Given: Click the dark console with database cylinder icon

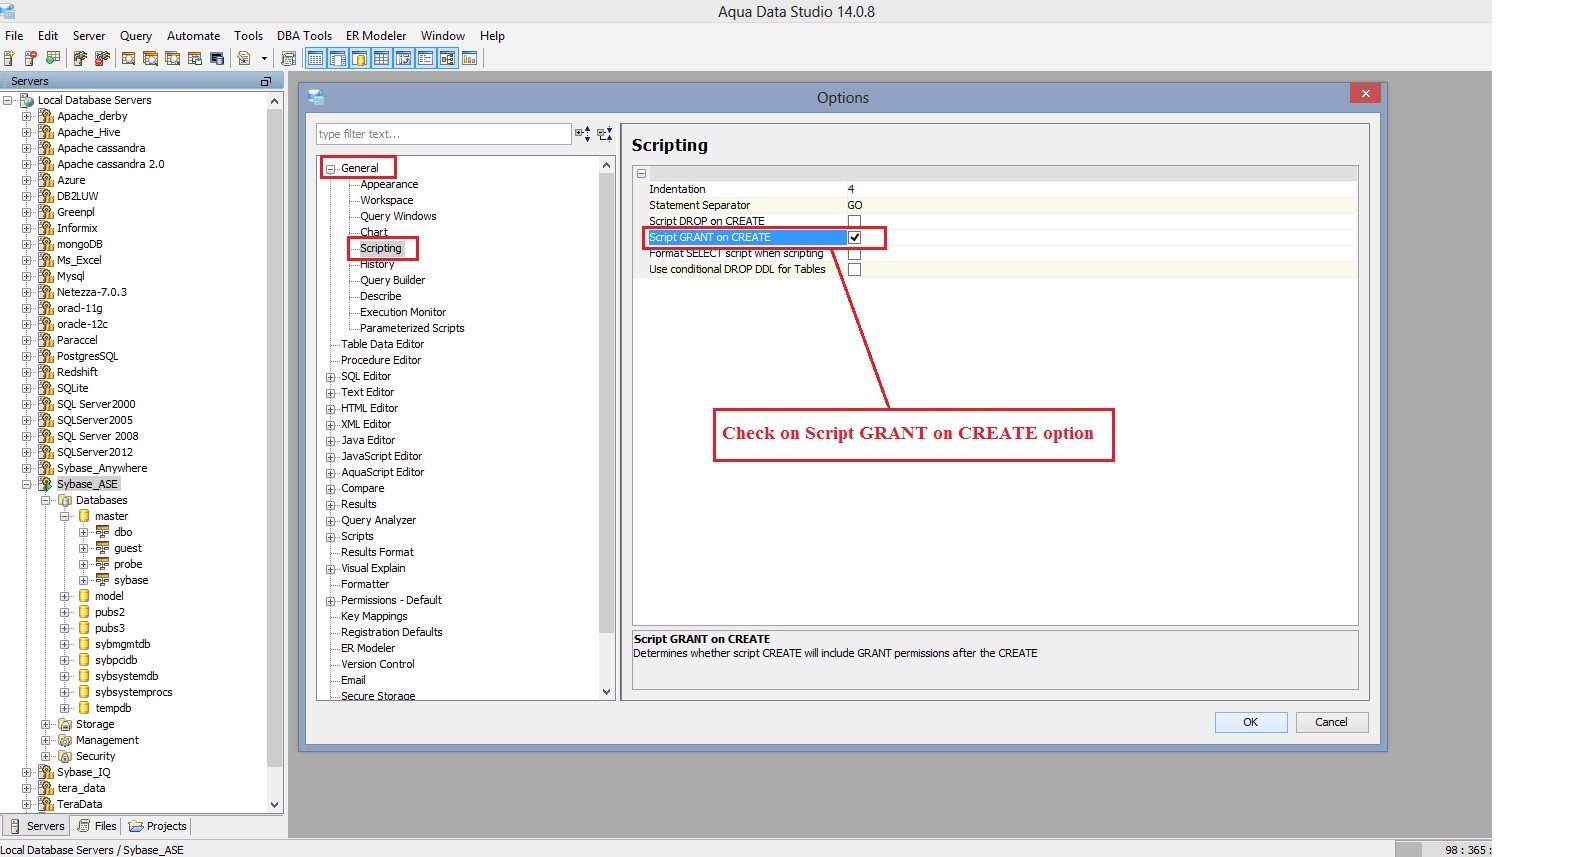Looking at the screenshot, I should coord(217,58).
